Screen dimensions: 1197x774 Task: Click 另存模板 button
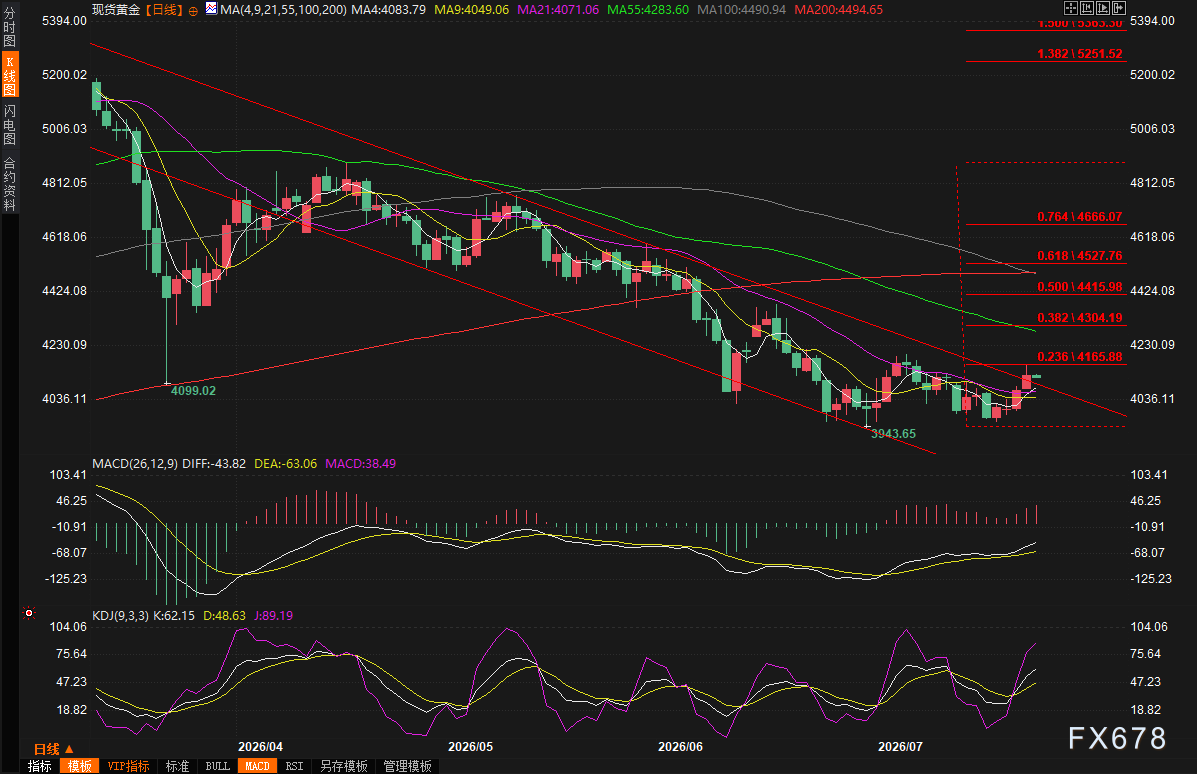click(x=344, y=766)
